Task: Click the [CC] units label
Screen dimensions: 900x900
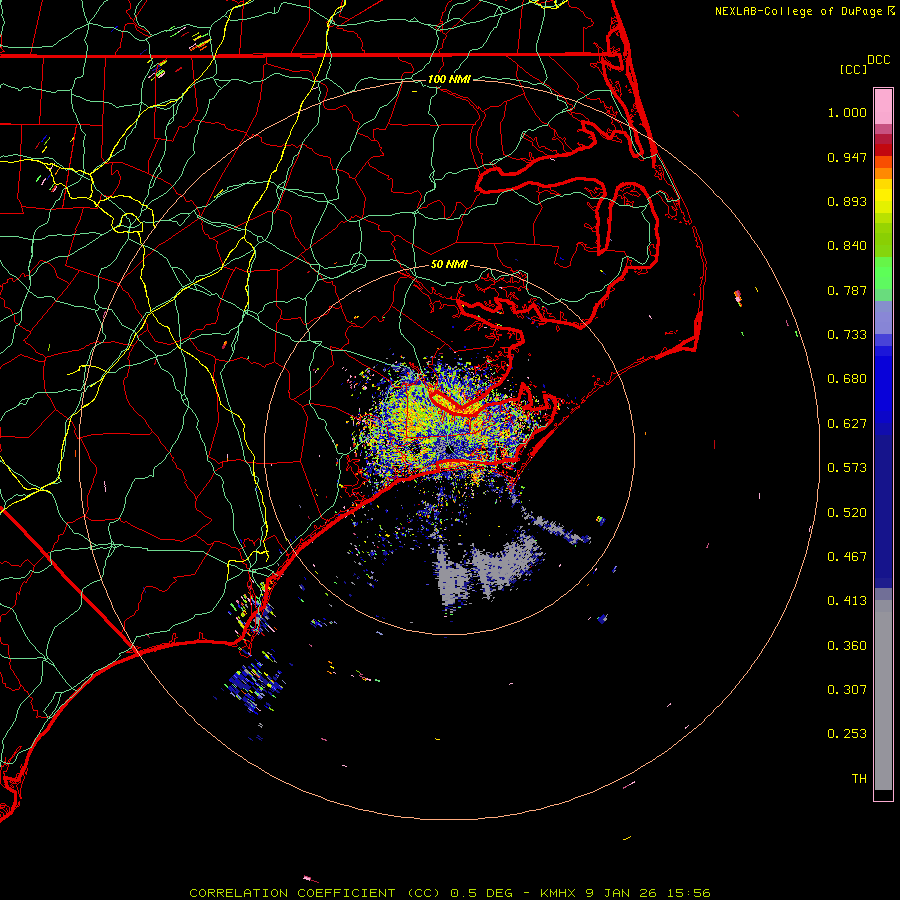Action: [853, 69]
